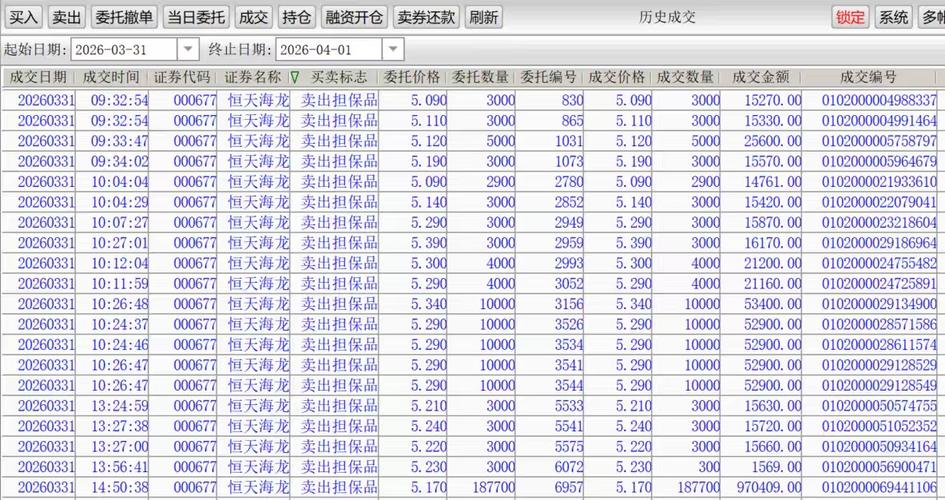Open 卖券还款
Image resolution: width=945 pixels, height=500 pixels.
[426, 17]
